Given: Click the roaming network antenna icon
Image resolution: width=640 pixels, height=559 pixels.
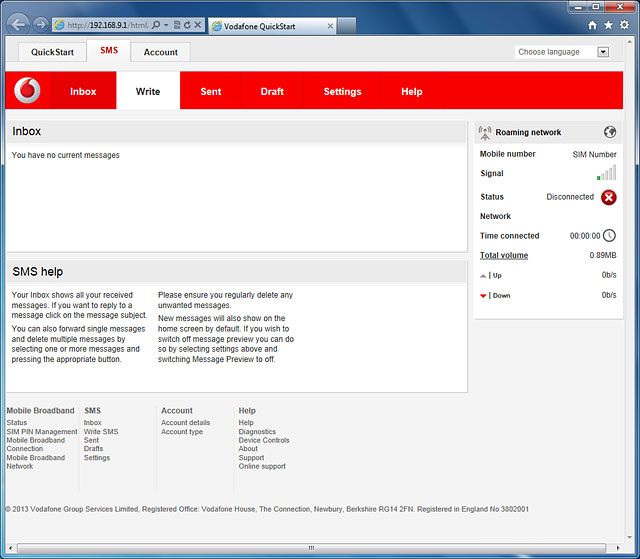Looking at the screenshot, I should pyautogui.click(x=485, y=132).
